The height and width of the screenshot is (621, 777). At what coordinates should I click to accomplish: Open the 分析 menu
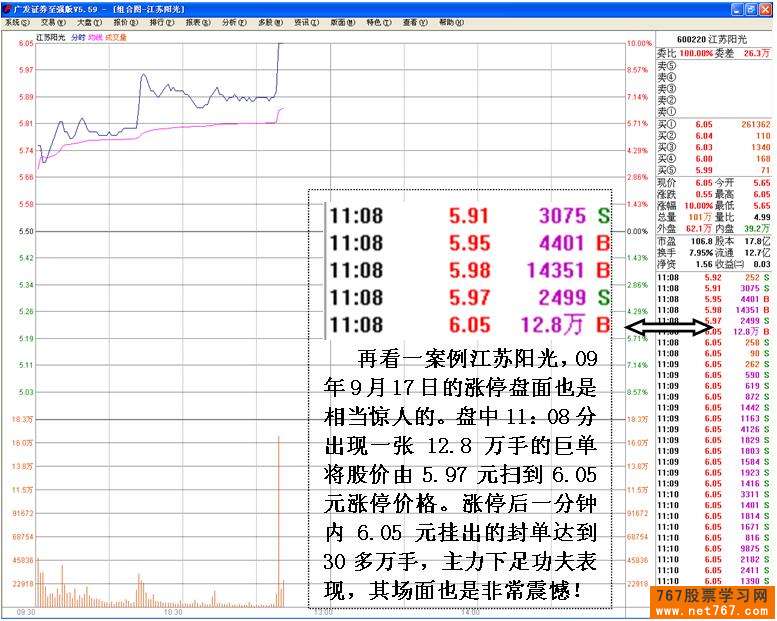pos(231,21)
